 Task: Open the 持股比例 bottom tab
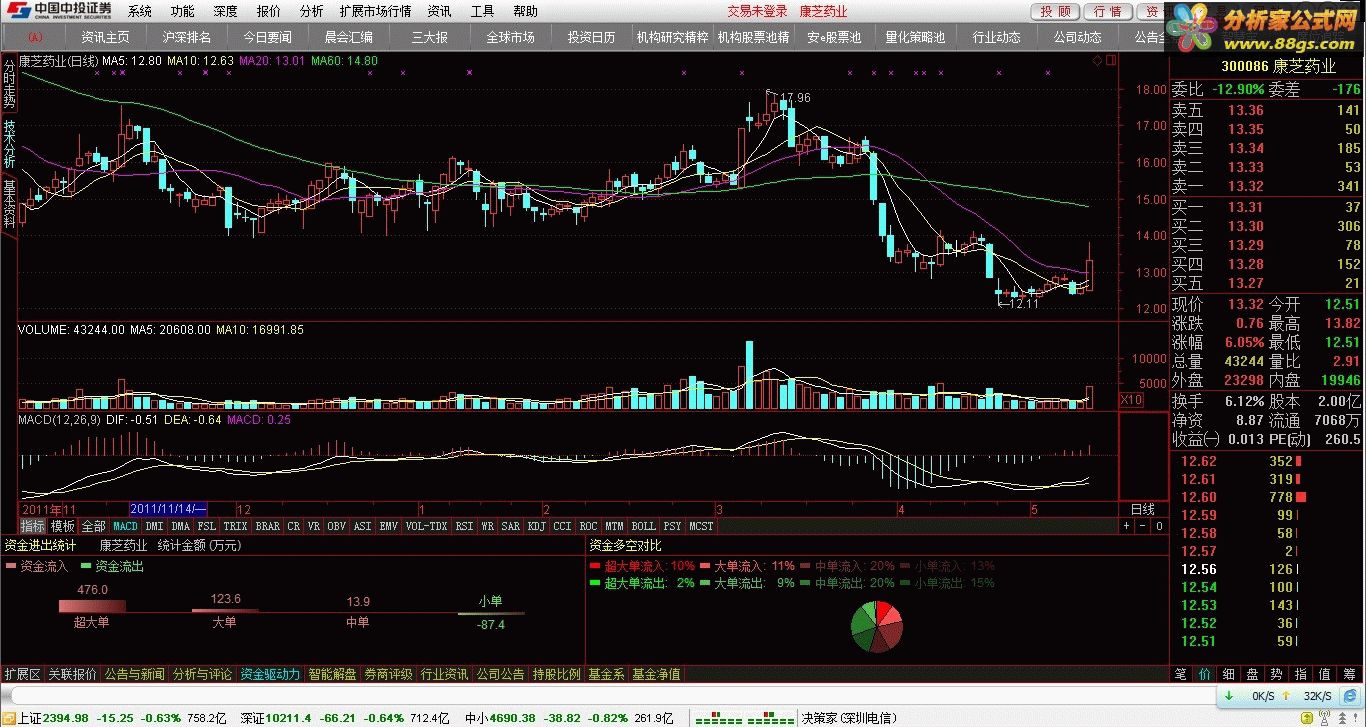556,674
